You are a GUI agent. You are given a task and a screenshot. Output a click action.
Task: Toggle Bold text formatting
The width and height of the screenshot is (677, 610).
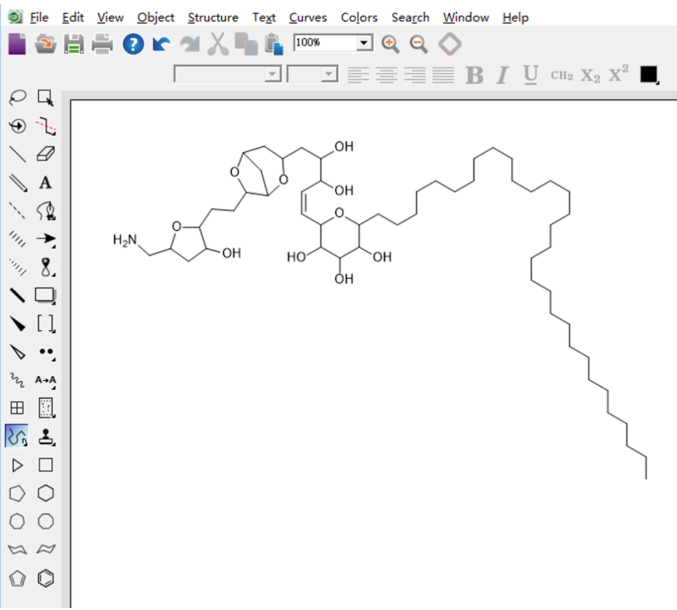[x=475, y=75]
